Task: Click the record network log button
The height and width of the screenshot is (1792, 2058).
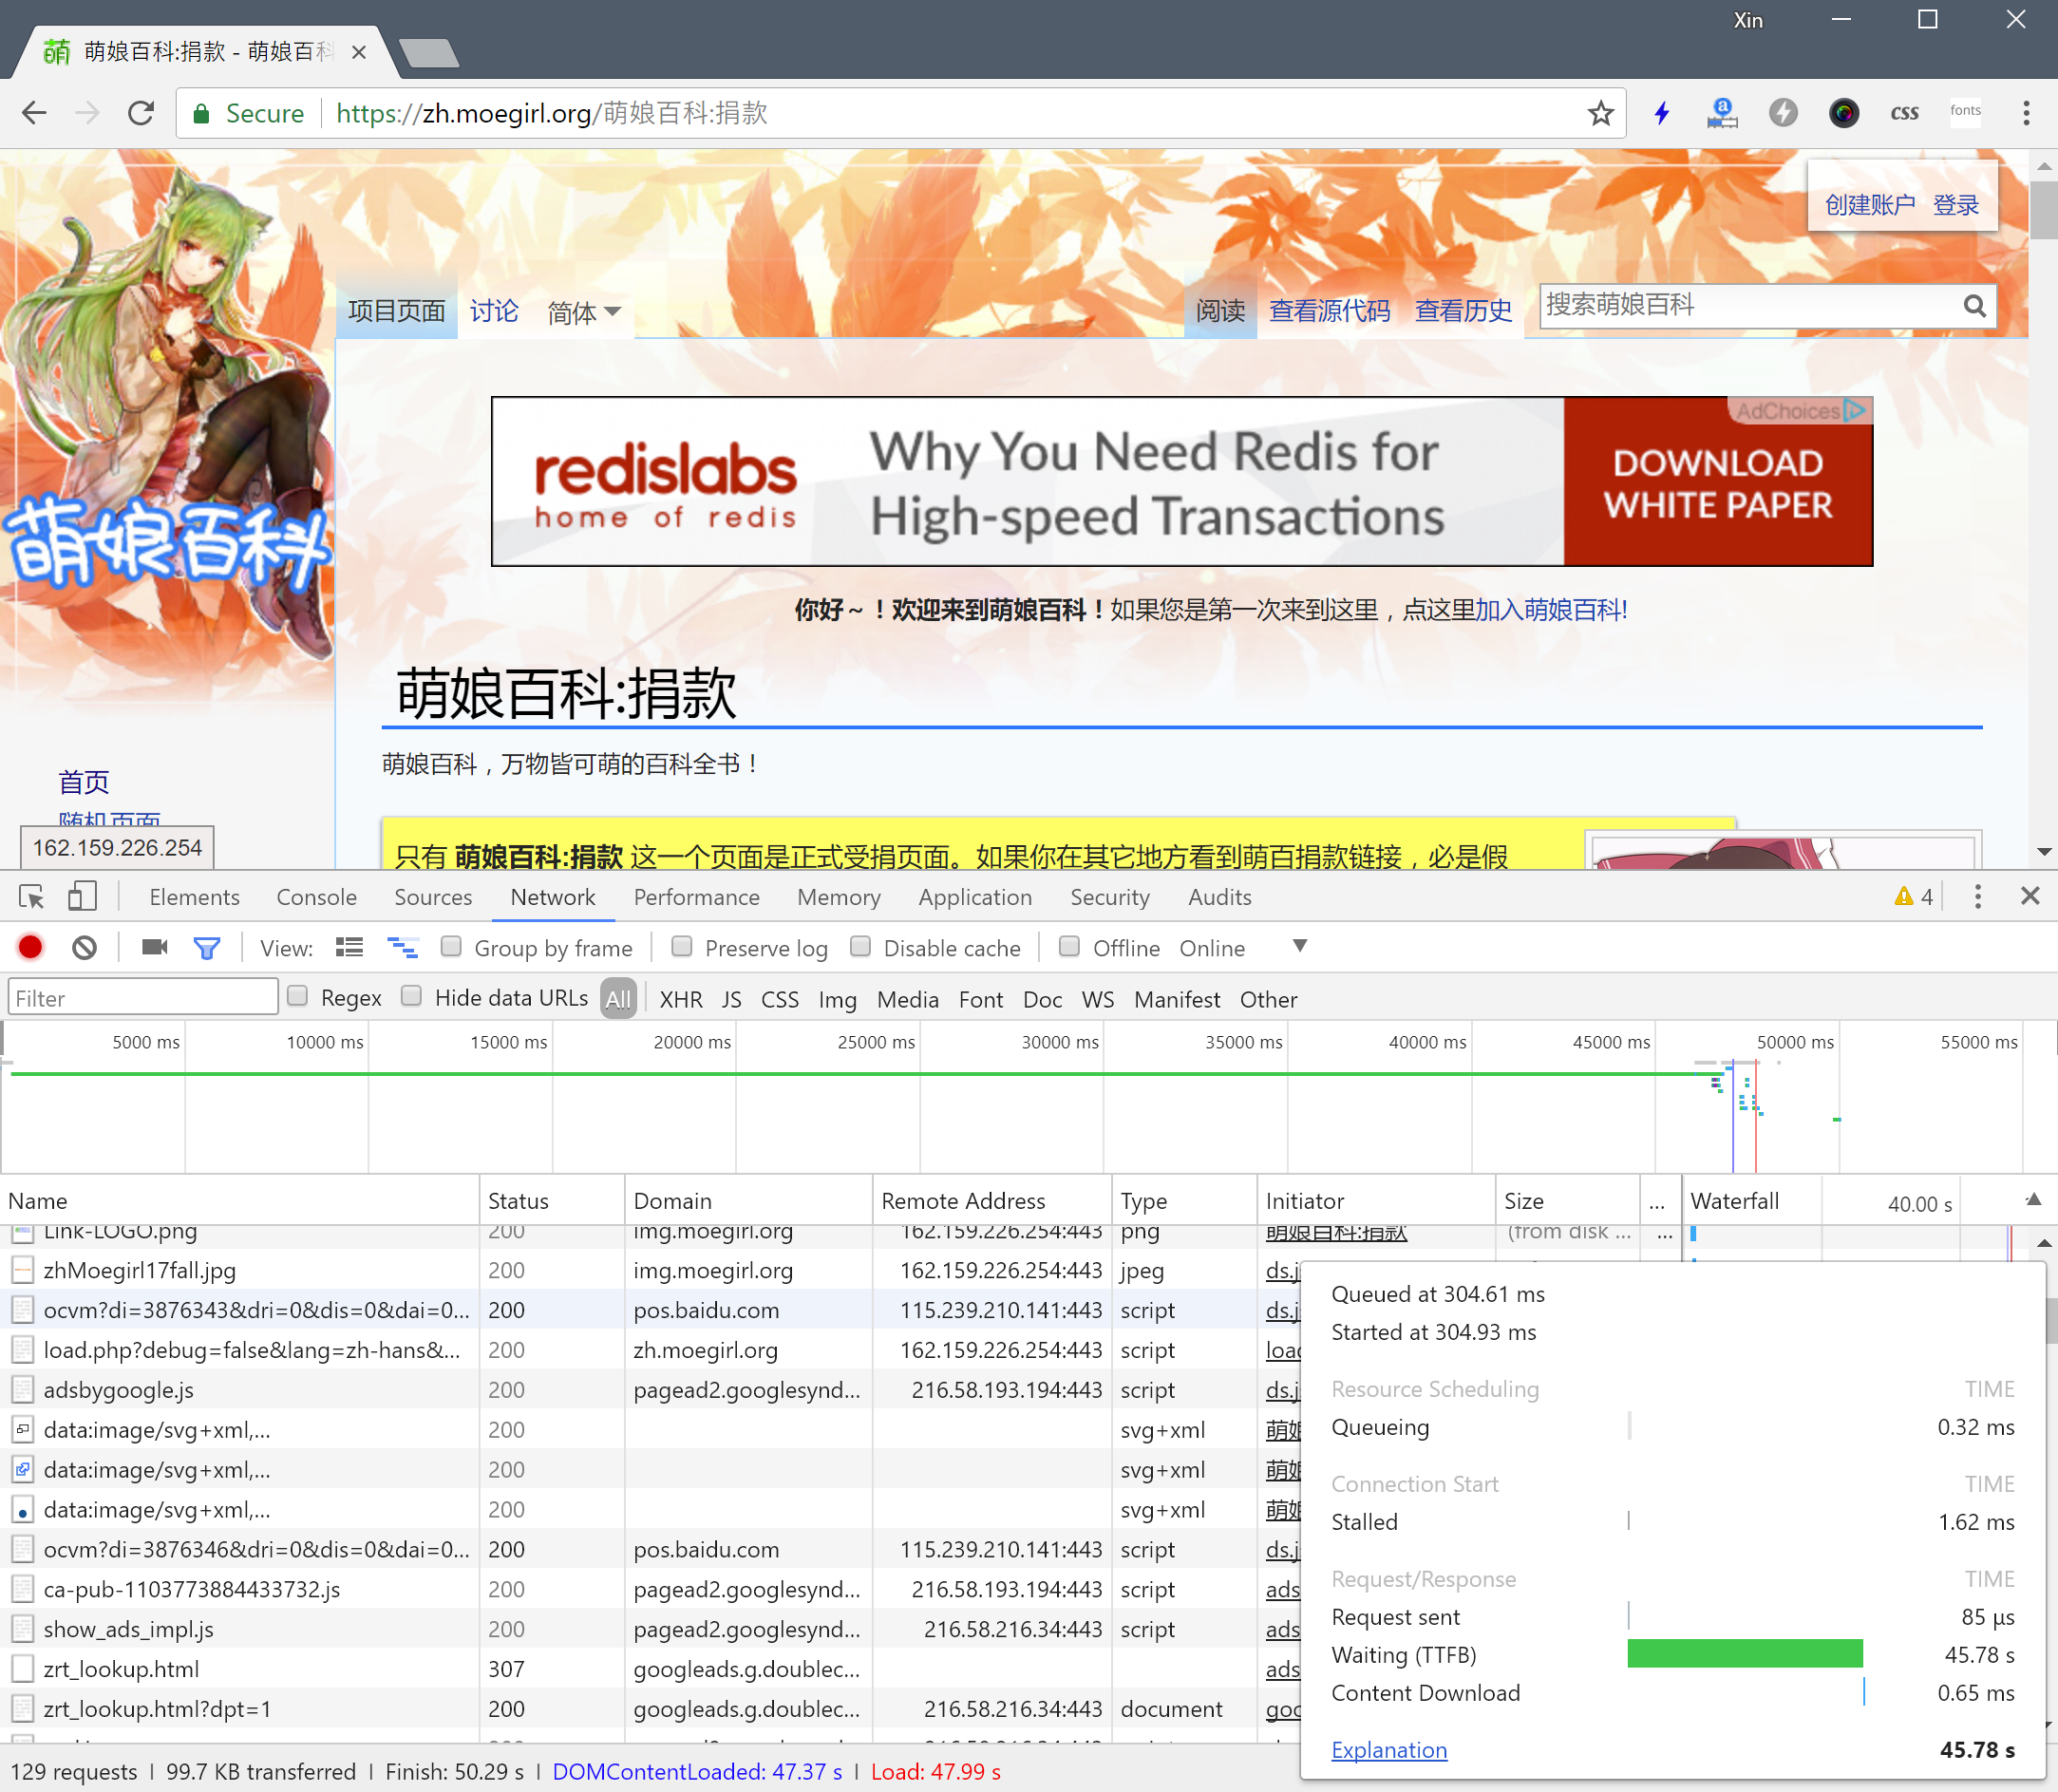Action: pyautogui.click(x=30, y=947)
